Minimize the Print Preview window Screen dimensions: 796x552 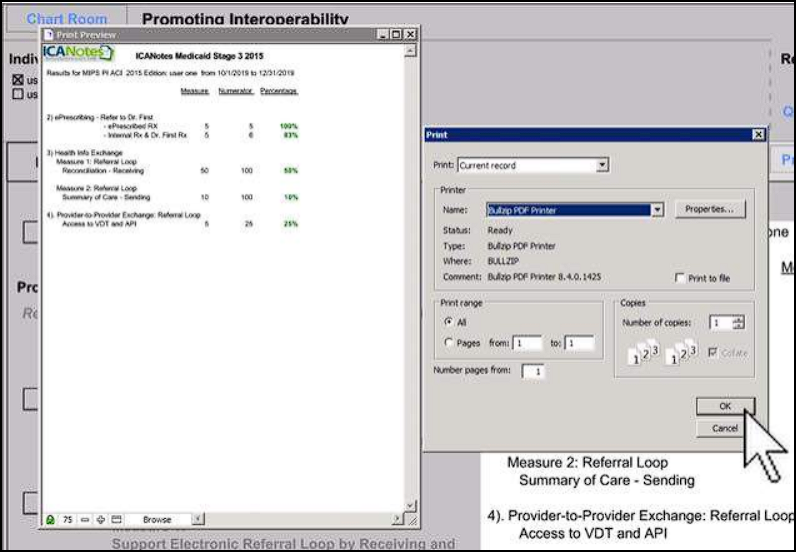click(383, 34)
